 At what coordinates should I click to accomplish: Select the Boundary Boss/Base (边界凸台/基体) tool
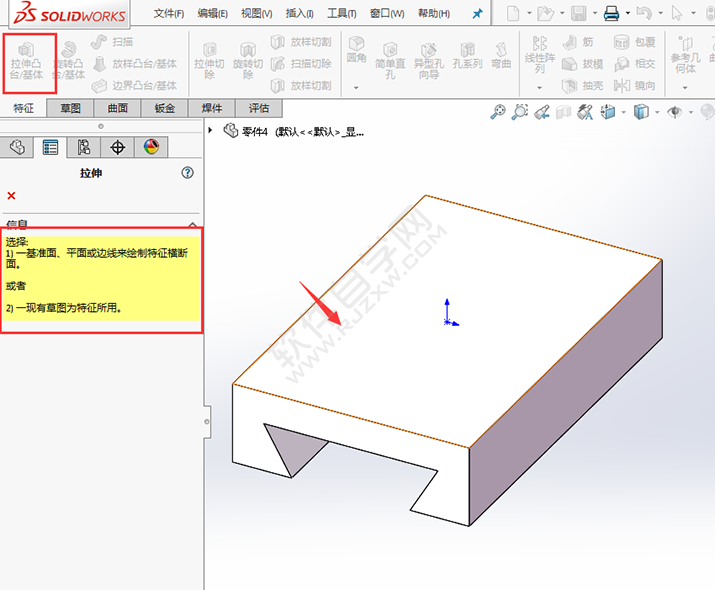pos(135,85)
